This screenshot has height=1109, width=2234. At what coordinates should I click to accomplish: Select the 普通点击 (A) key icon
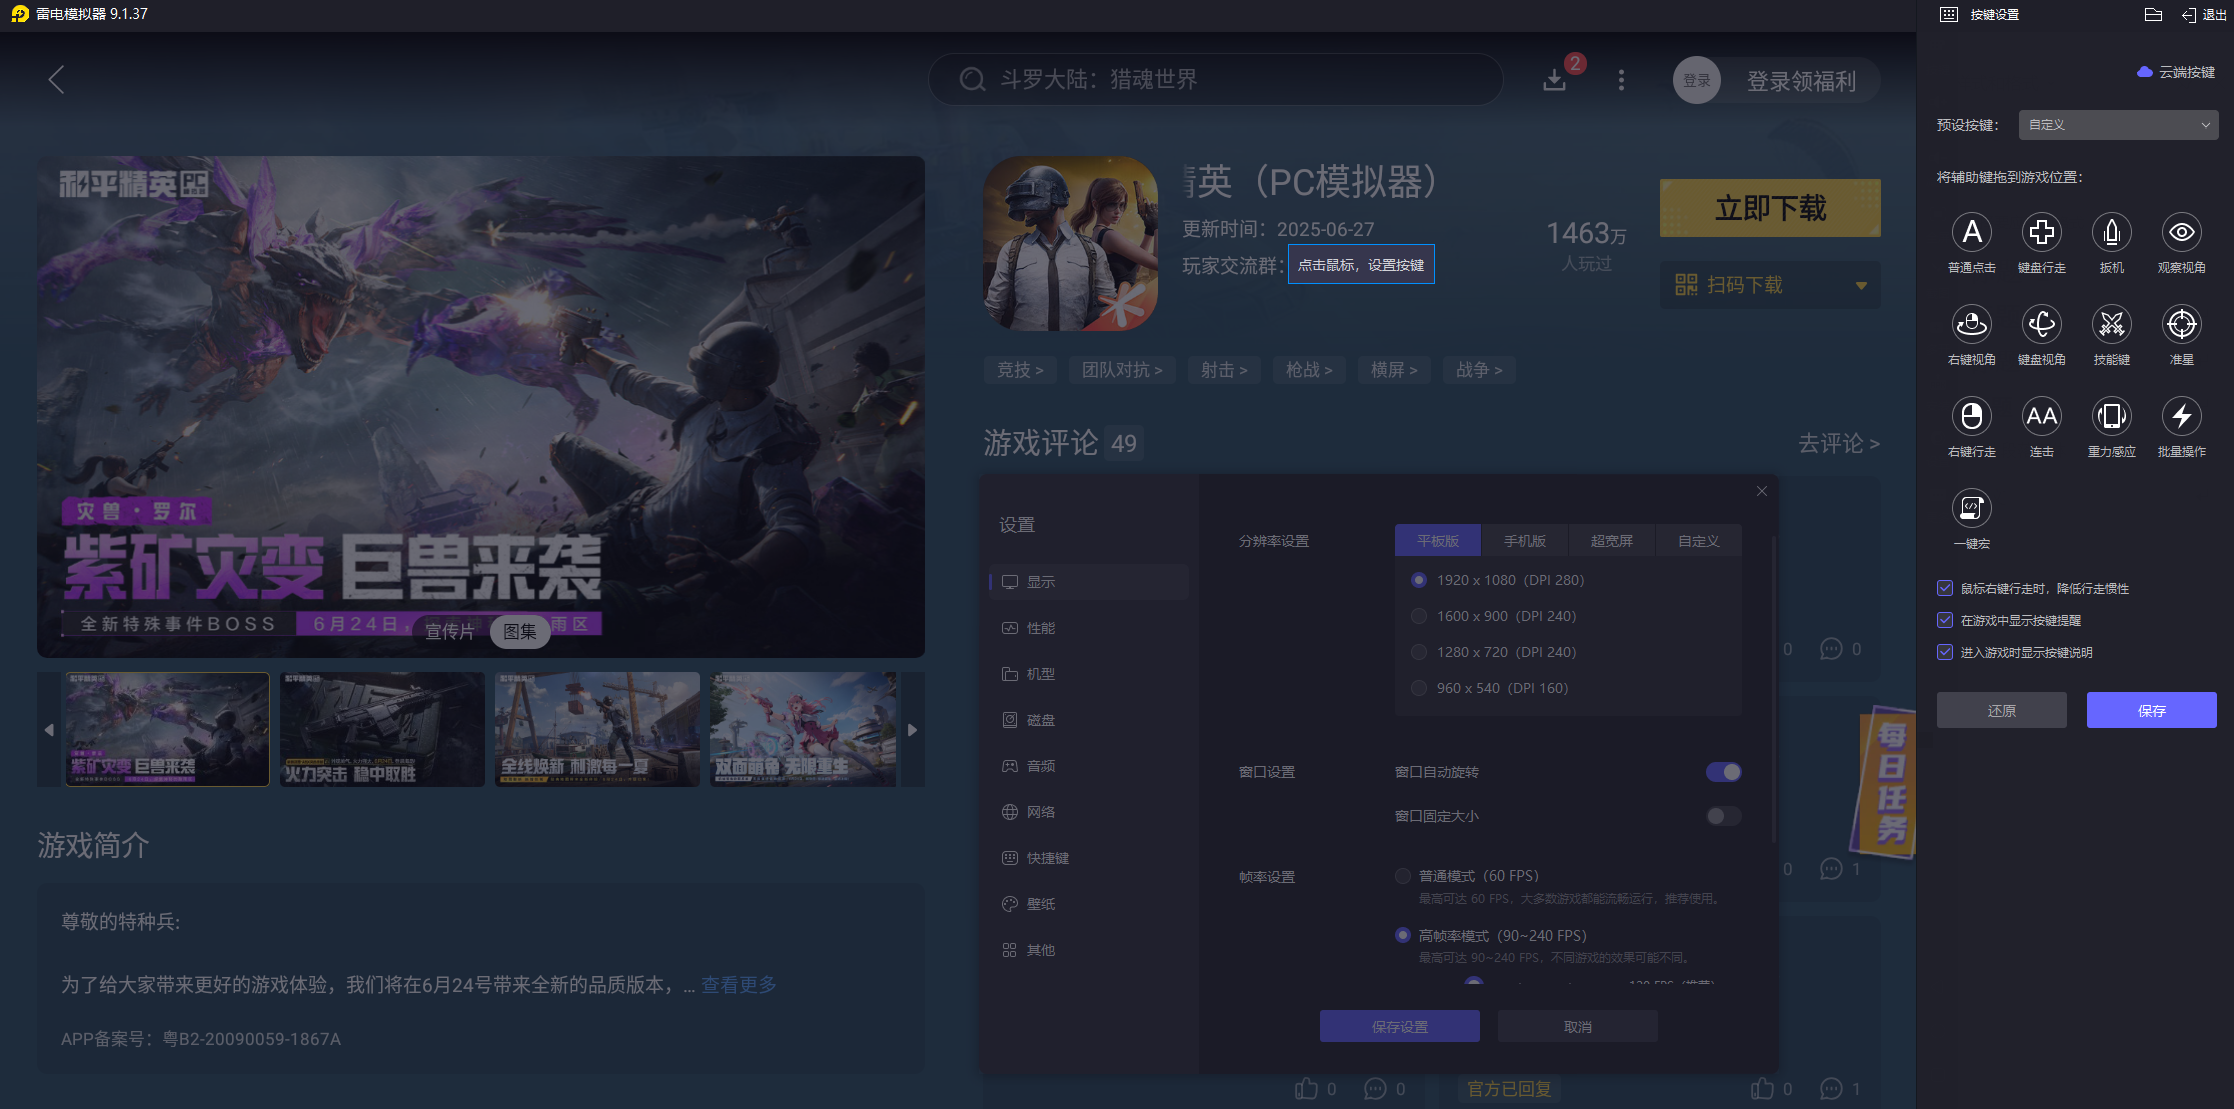(x=1971, y=233)
